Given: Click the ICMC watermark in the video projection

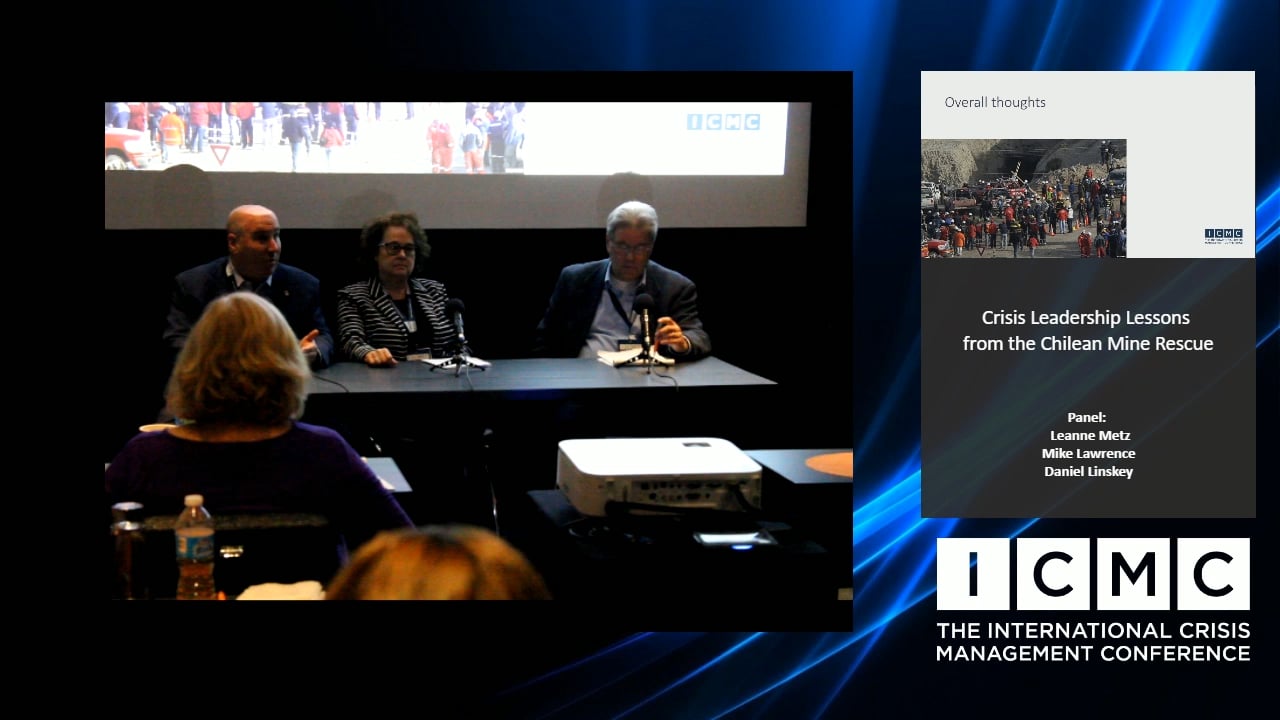Looking at the screenshot, I should [x=723, y=122].
